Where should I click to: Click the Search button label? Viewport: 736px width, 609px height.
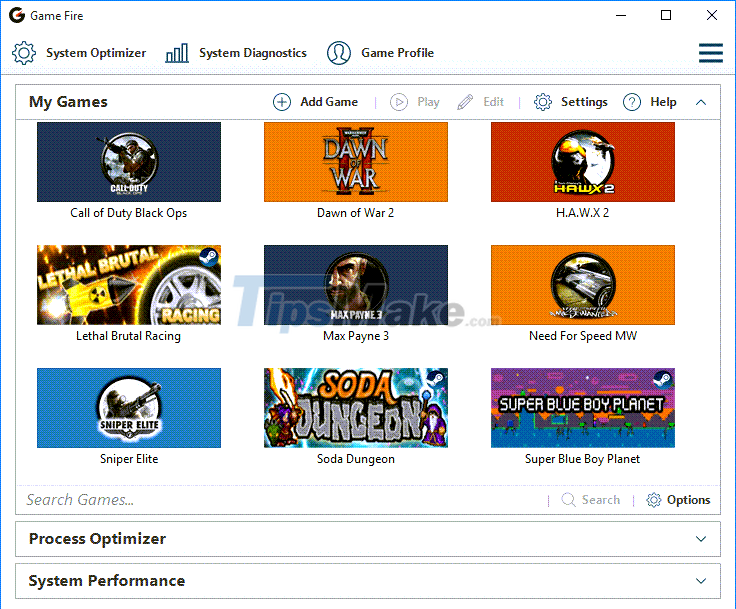pyautogui.click(x=601, y=500)
